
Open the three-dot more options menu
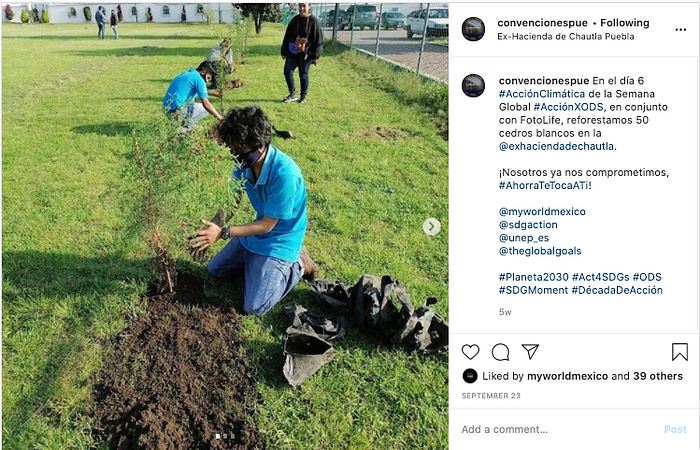click(680, 29)
